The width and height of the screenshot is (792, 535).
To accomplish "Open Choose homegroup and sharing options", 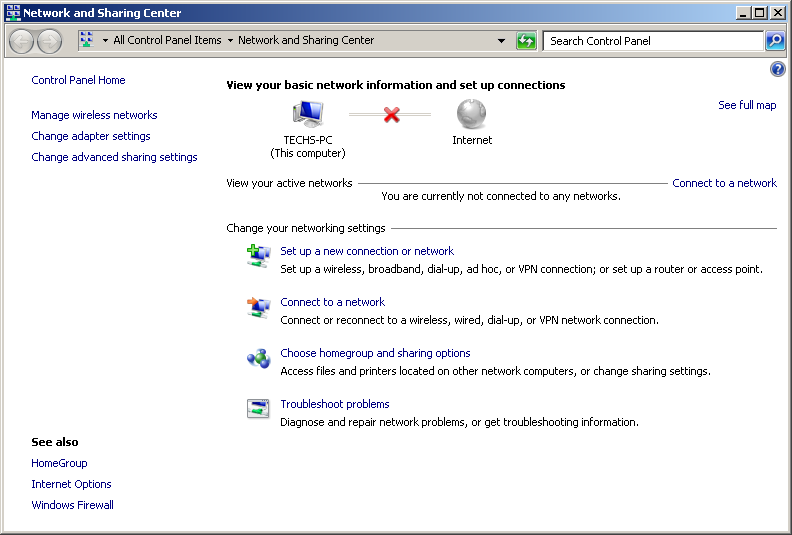I will 375,353.
